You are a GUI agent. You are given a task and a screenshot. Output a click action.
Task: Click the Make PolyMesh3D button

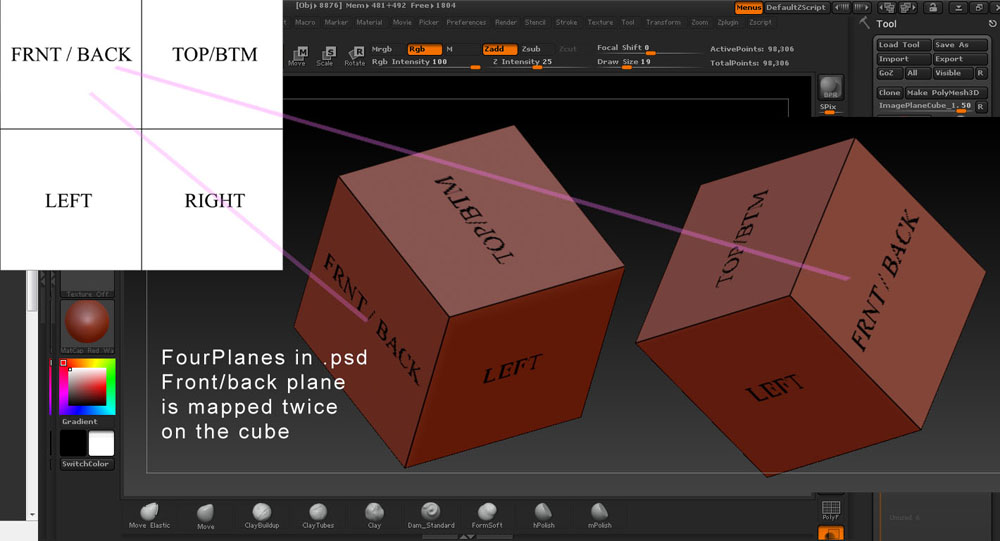click(946, 93)
